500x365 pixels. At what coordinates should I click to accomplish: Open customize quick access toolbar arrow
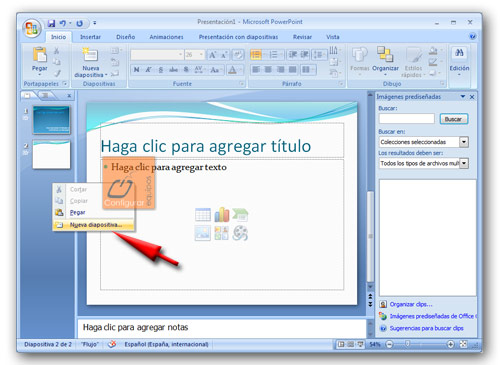tap(95, 23)
